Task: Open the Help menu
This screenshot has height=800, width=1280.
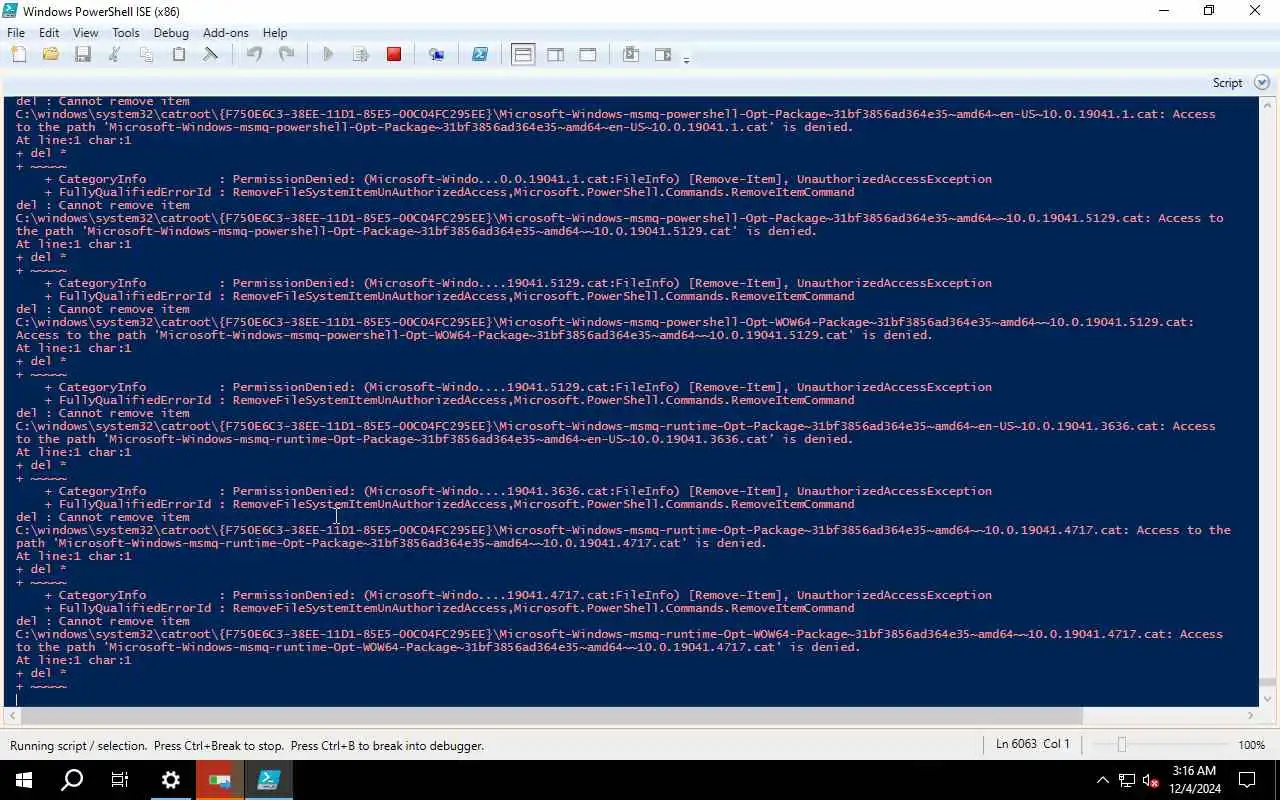Action: (x=275, y=33)
